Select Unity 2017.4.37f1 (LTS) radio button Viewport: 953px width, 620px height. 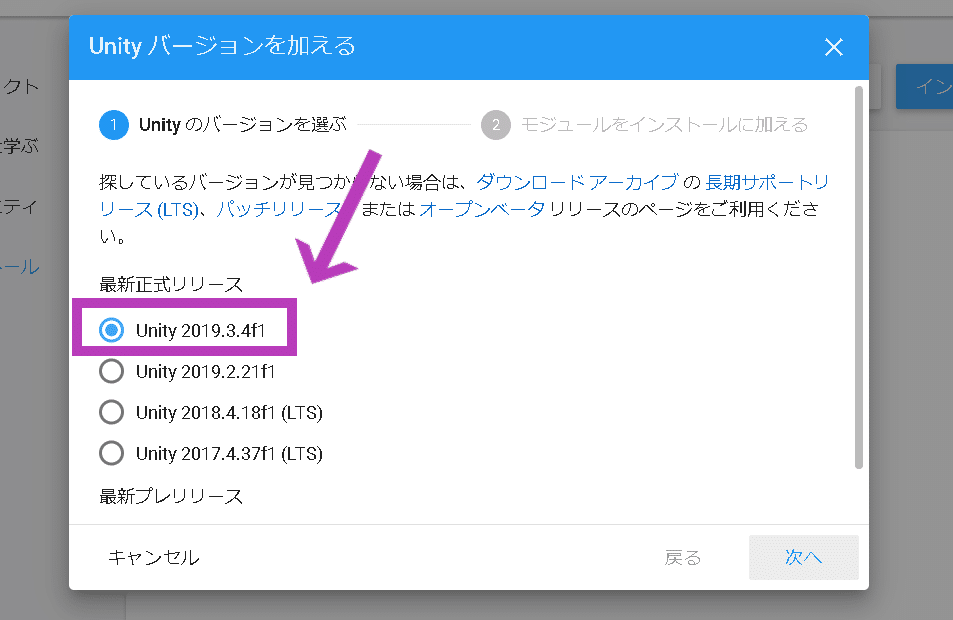click(111, 453)
